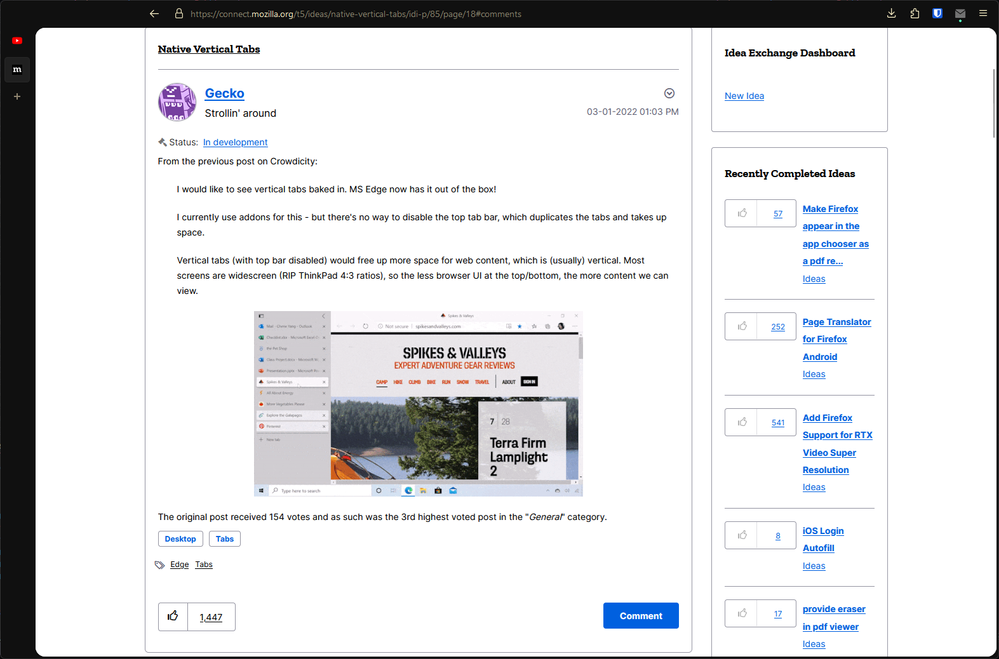Viewport: 999px width, 659px height.
Task: Open the browser hamburger menu
Action: pyautogui.click(x=983, y=13)
